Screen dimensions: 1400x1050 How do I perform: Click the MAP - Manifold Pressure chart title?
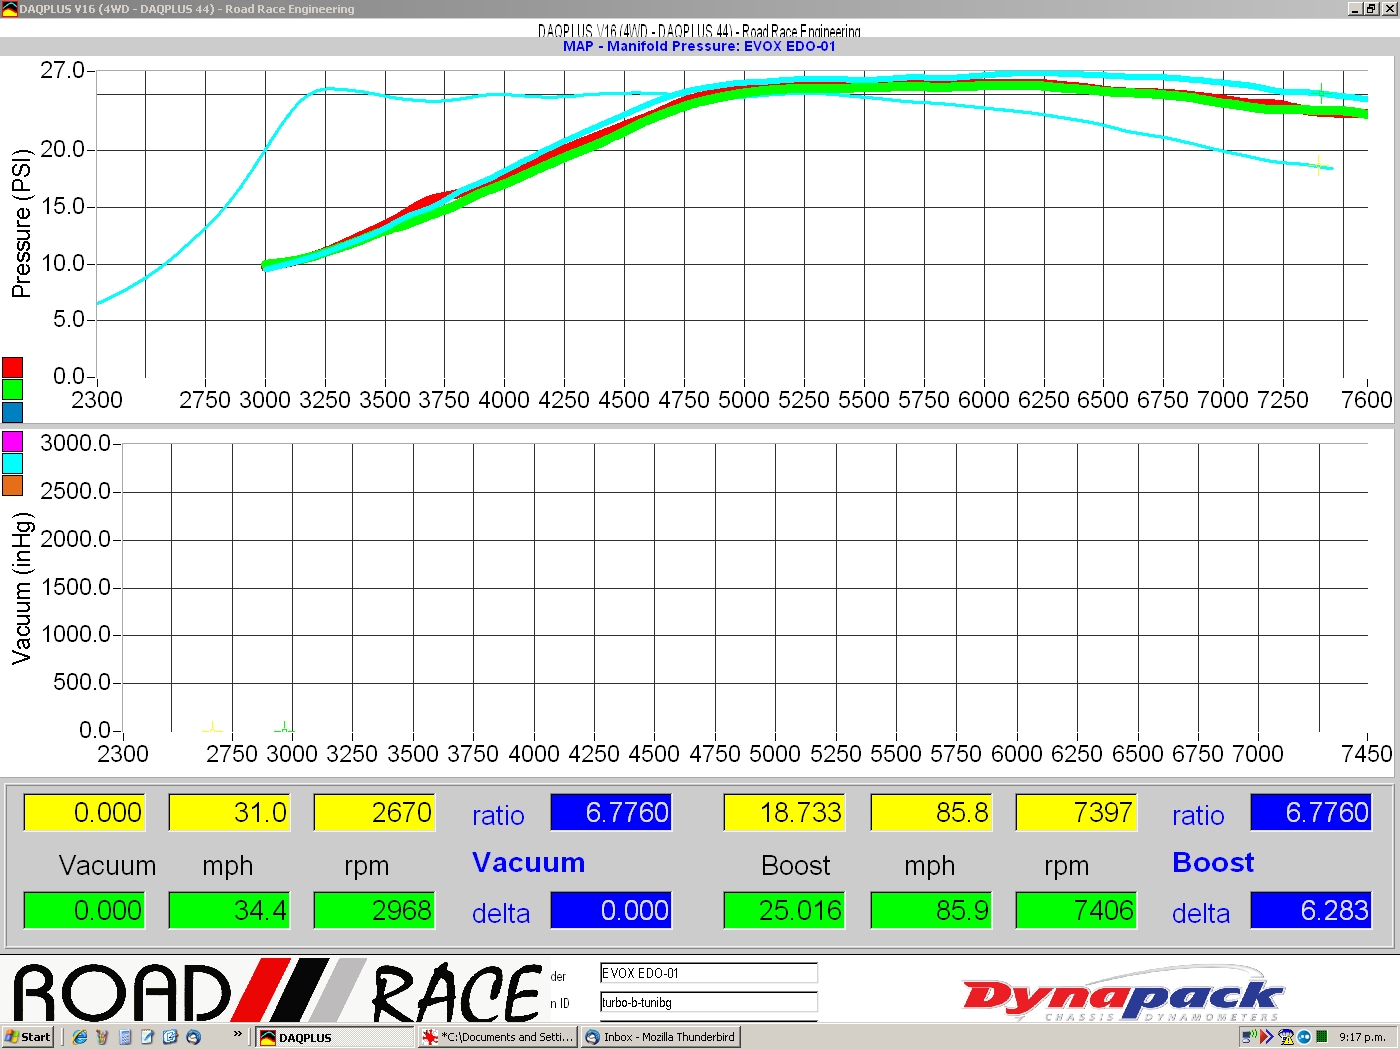pyautogui.click(x=699, y=46)
